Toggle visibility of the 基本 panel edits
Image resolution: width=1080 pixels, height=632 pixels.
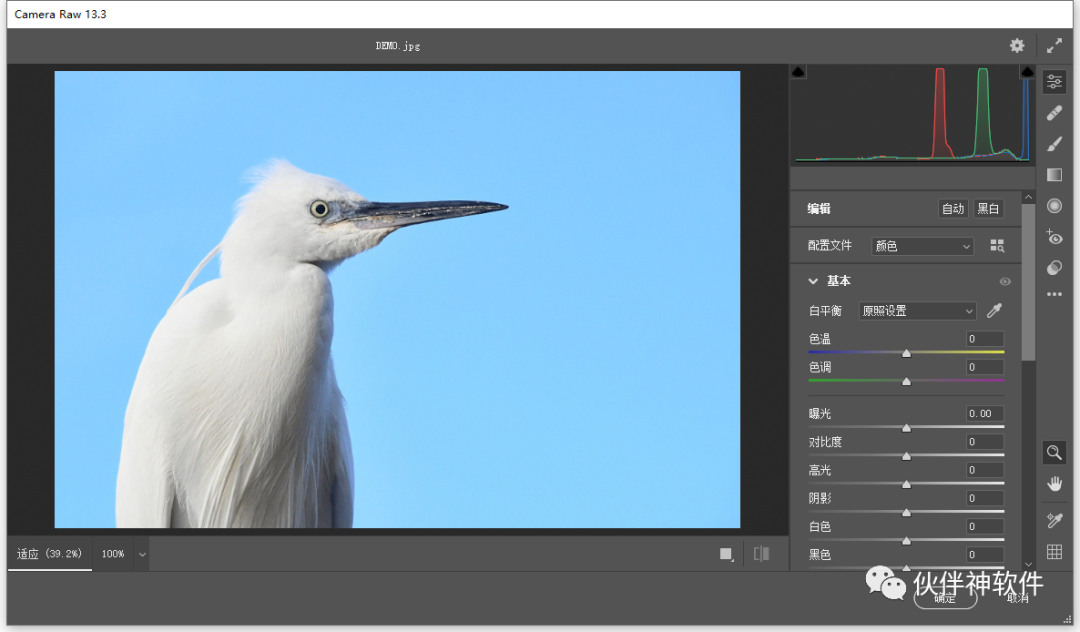(x=1005, y=282)
